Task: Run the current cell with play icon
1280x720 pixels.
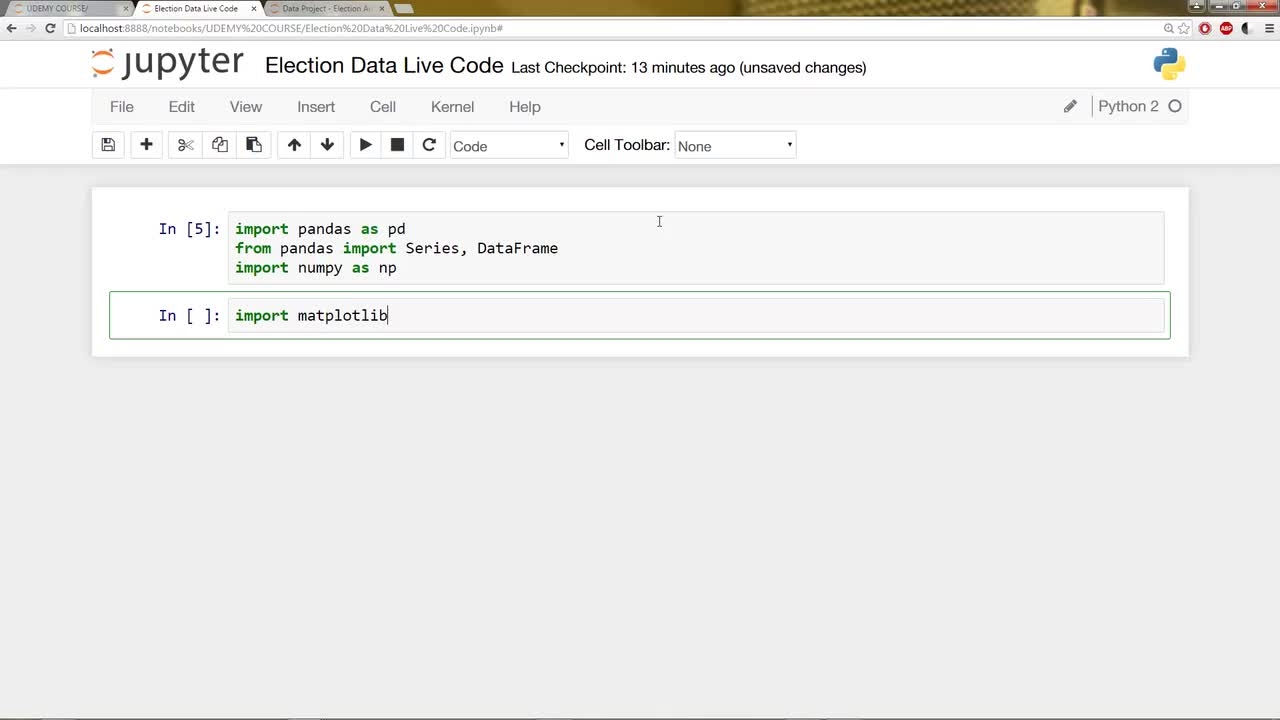Action: coord(365,145)
